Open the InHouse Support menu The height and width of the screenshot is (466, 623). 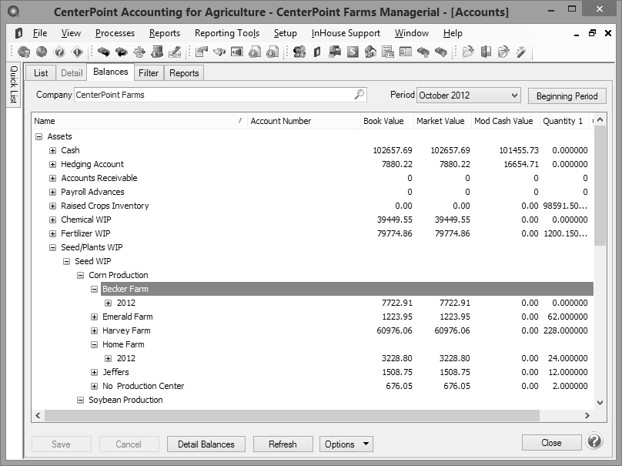coord(346,33)
